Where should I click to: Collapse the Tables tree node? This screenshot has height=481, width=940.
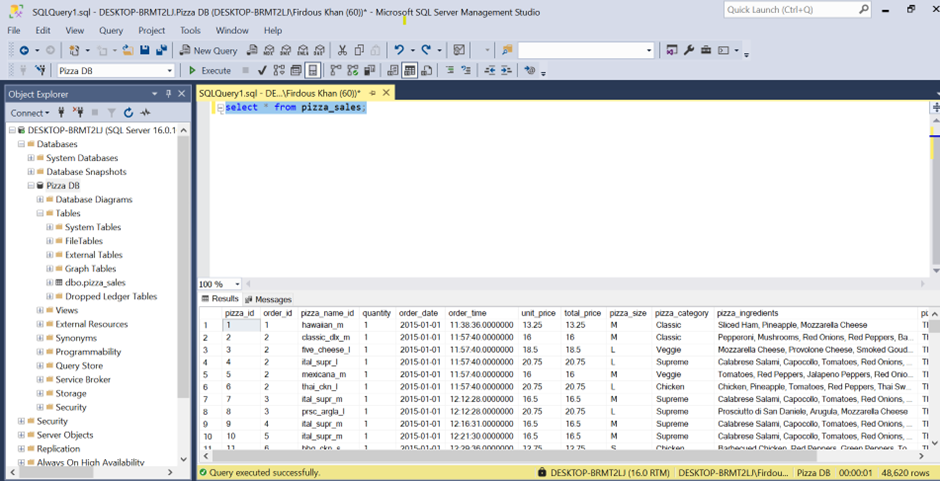tap(40, 214)
